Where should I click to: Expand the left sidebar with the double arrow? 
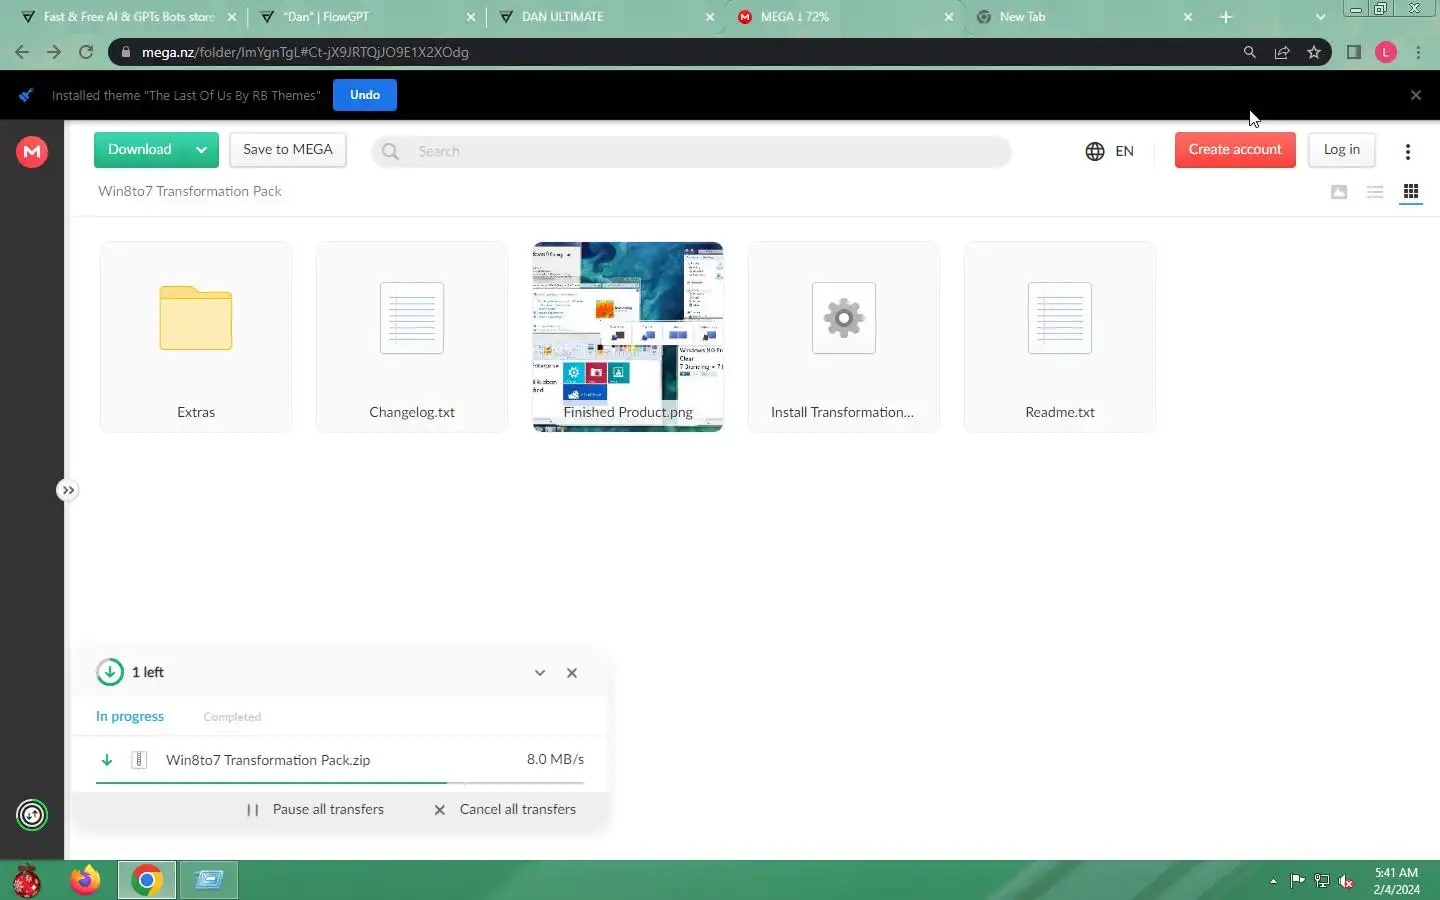[67, 490]
